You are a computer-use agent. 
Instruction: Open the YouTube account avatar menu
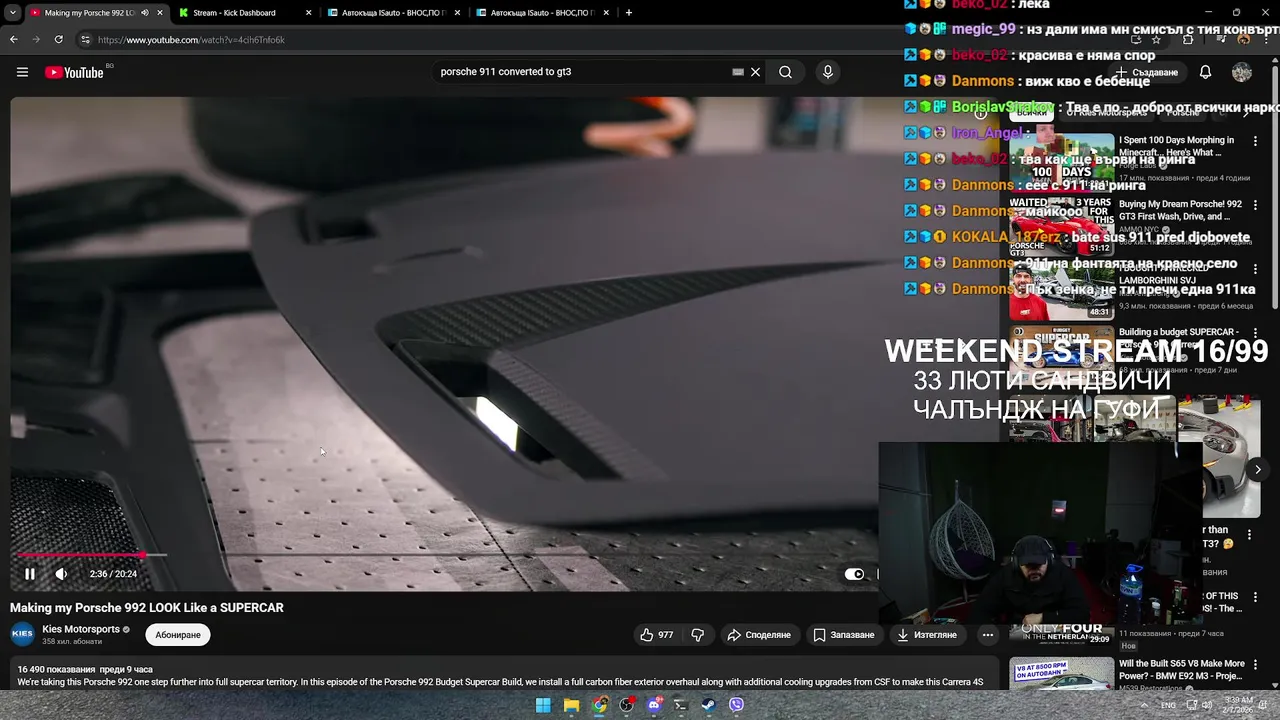pyautogui.click(x=1242, y=72)
